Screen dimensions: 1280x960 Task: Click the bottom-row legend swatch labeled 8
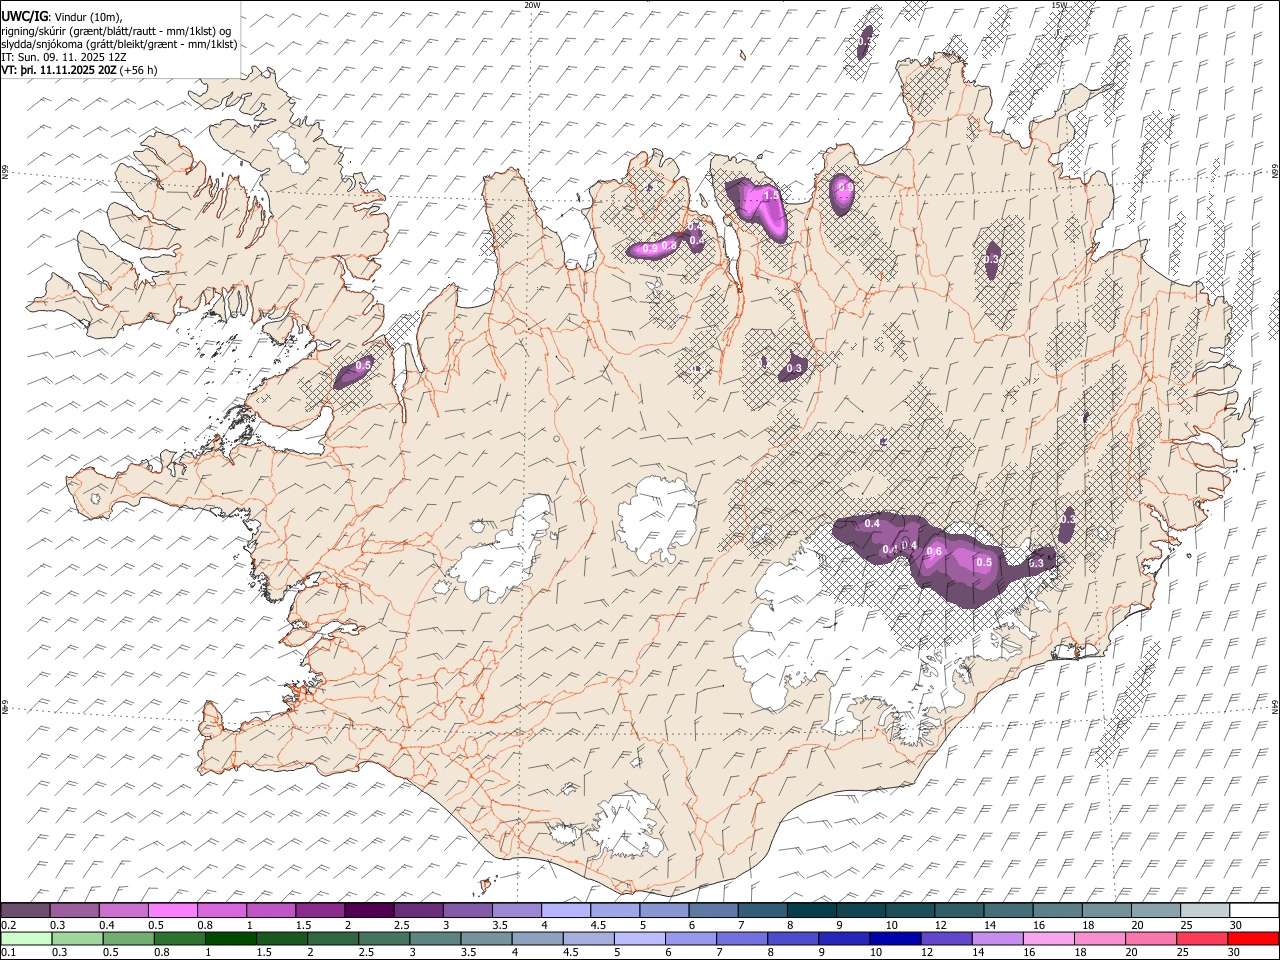[793, 938]
